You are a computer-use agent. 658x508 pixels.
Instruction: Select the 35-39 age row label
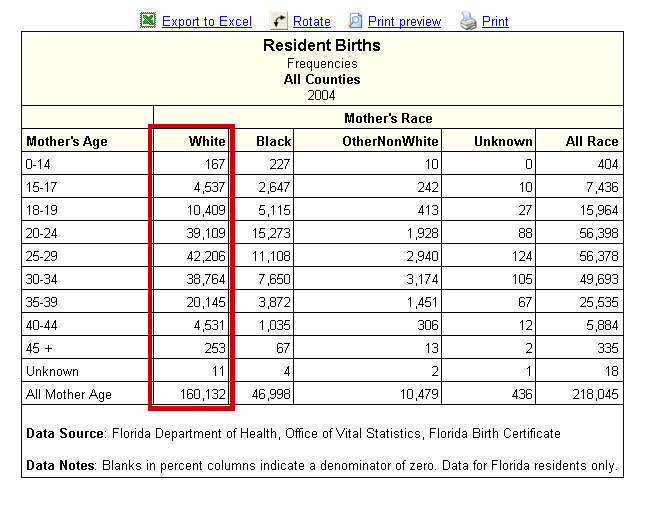(41, 302)
